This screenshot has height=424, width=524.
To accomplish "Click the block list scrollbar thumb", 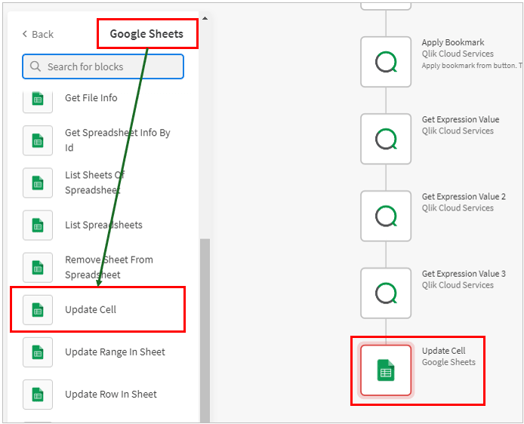I will (205, 330).
